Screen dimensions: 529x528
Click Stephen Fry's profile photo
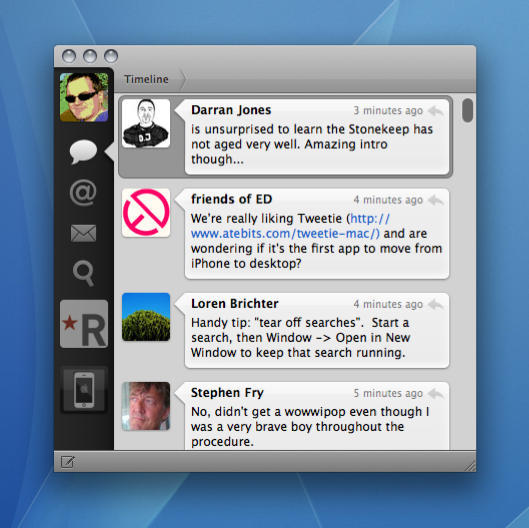coord(146,406)
